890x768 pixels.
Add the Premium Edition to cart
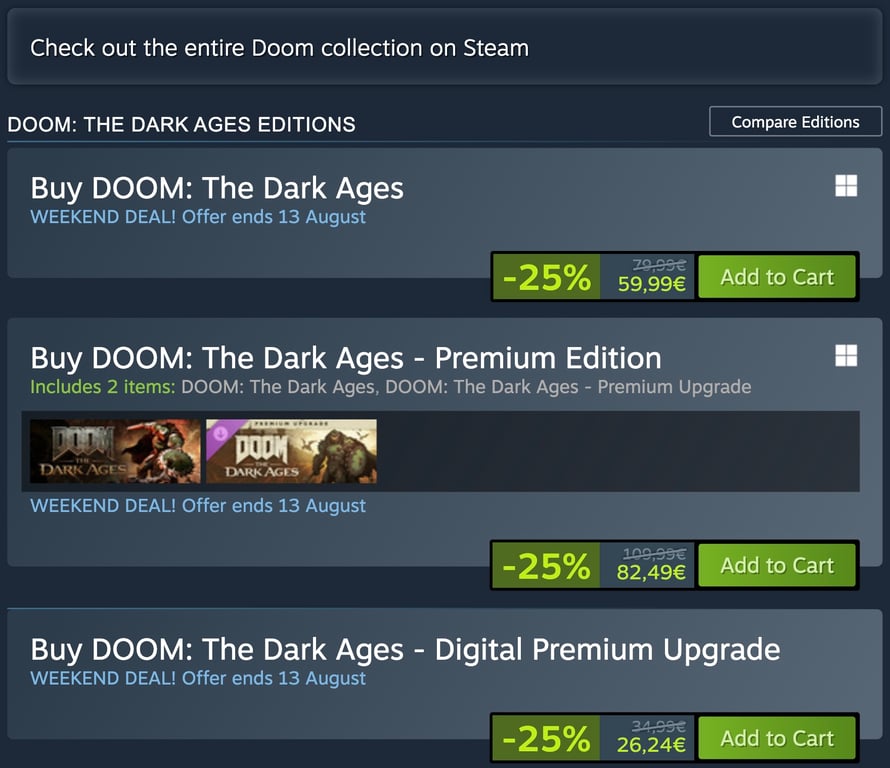click(777, 566)
